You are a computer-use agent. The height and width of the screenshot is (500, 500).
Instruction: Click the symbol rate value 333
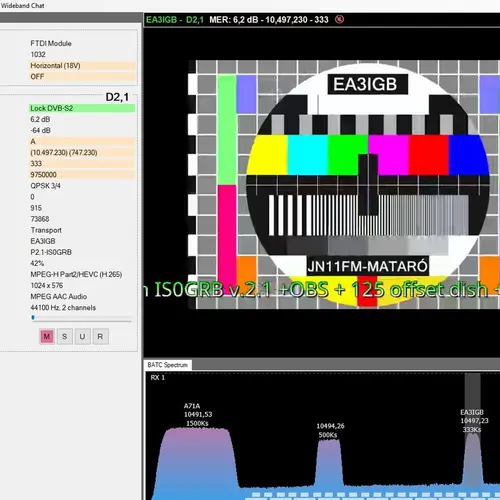click(x=82, y=163)
